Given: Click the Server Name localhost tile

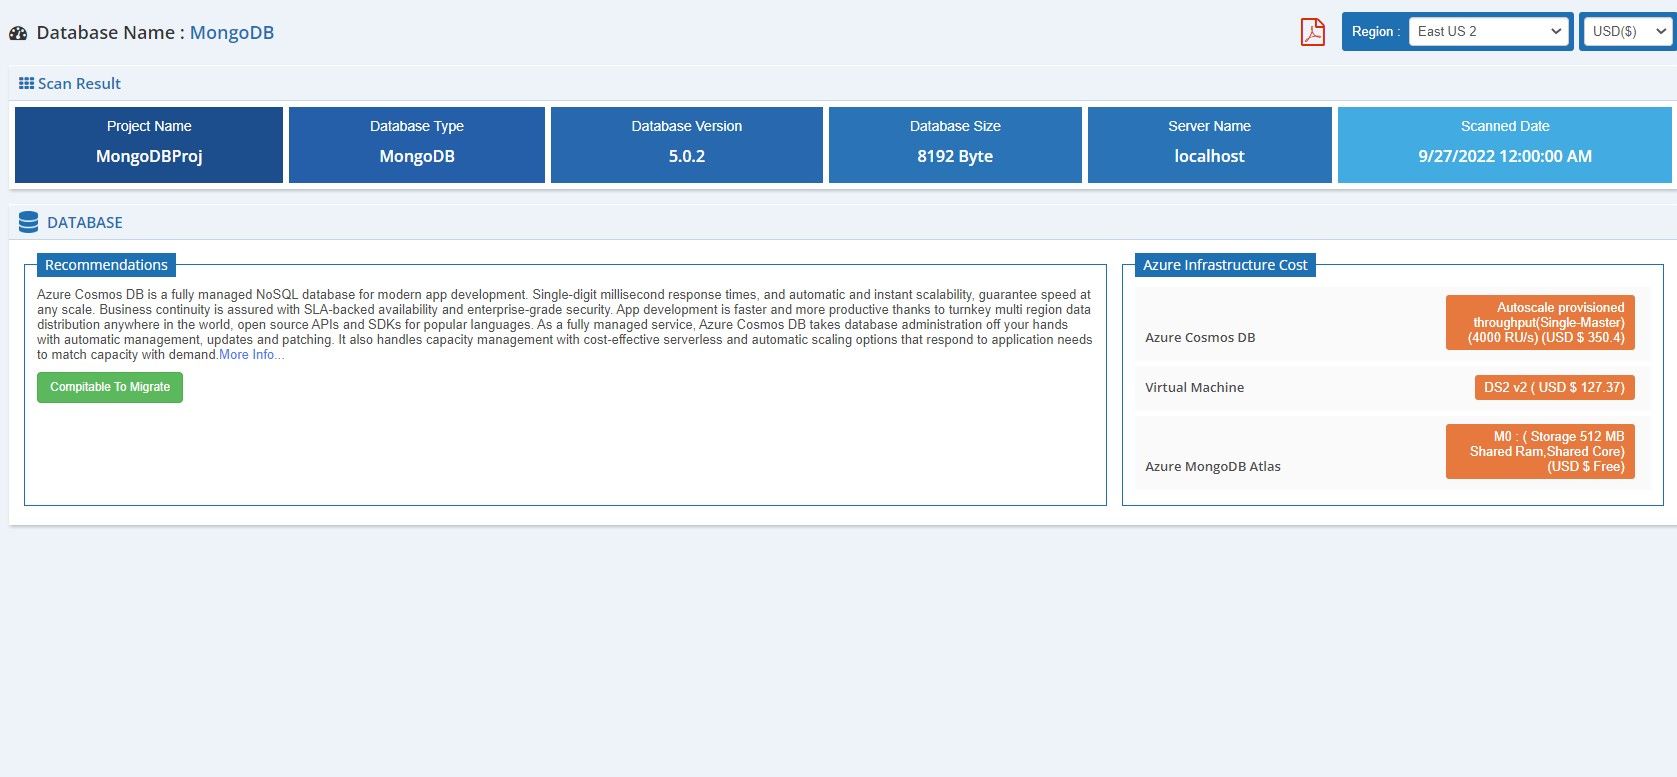Looking at the screenshot, I should coord(1210,145).
